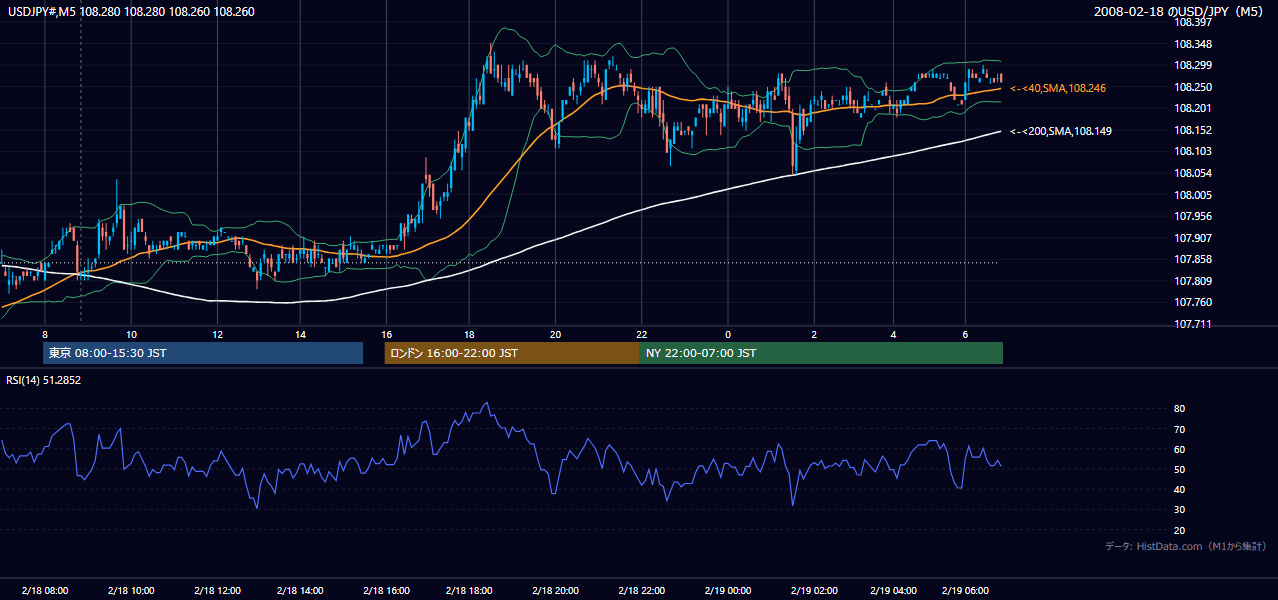Click the 2/18 12:00 date axis label
Screen dimensions: 1278x600
(x=216, y=591)
